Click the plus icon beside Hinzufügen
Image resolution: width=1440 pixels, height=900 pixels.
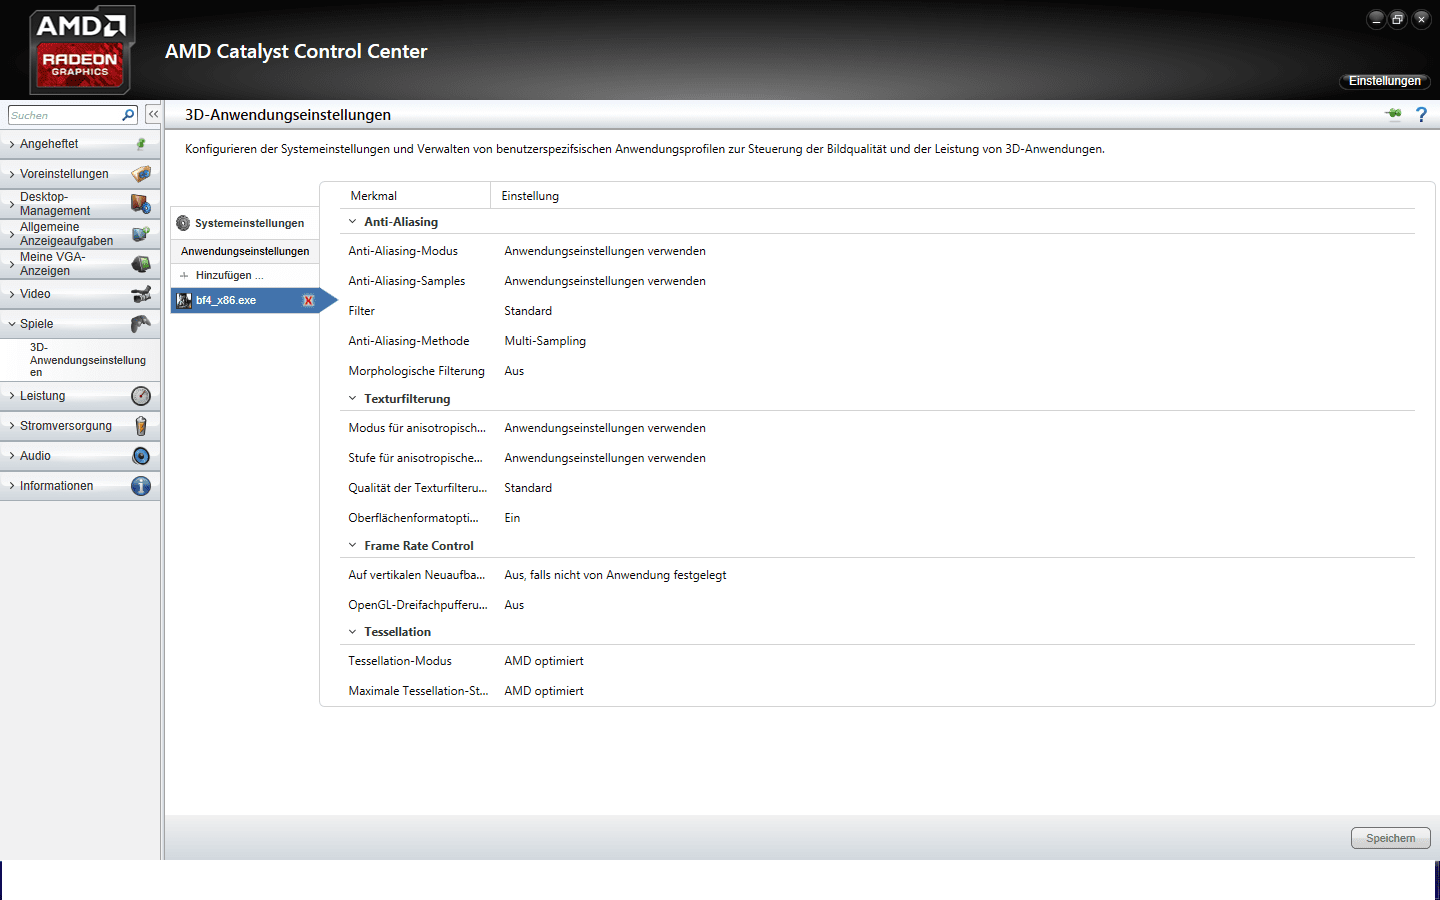(184, 275)
